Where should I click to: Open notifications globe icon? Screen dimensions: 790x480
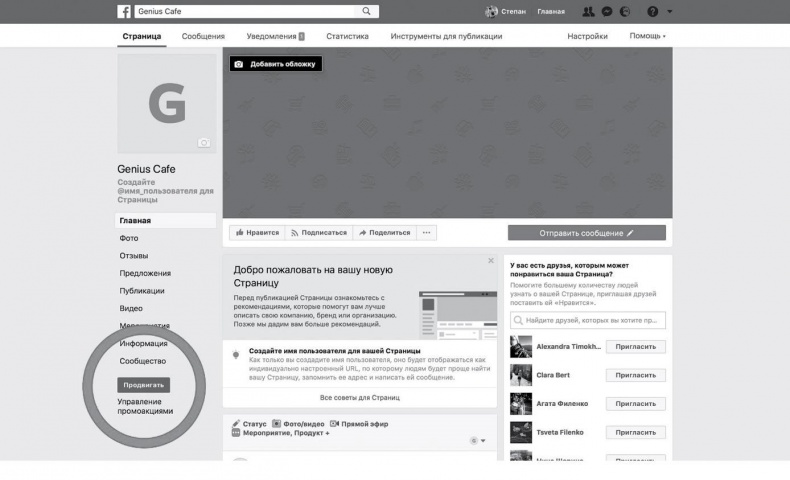click(625, 12)
